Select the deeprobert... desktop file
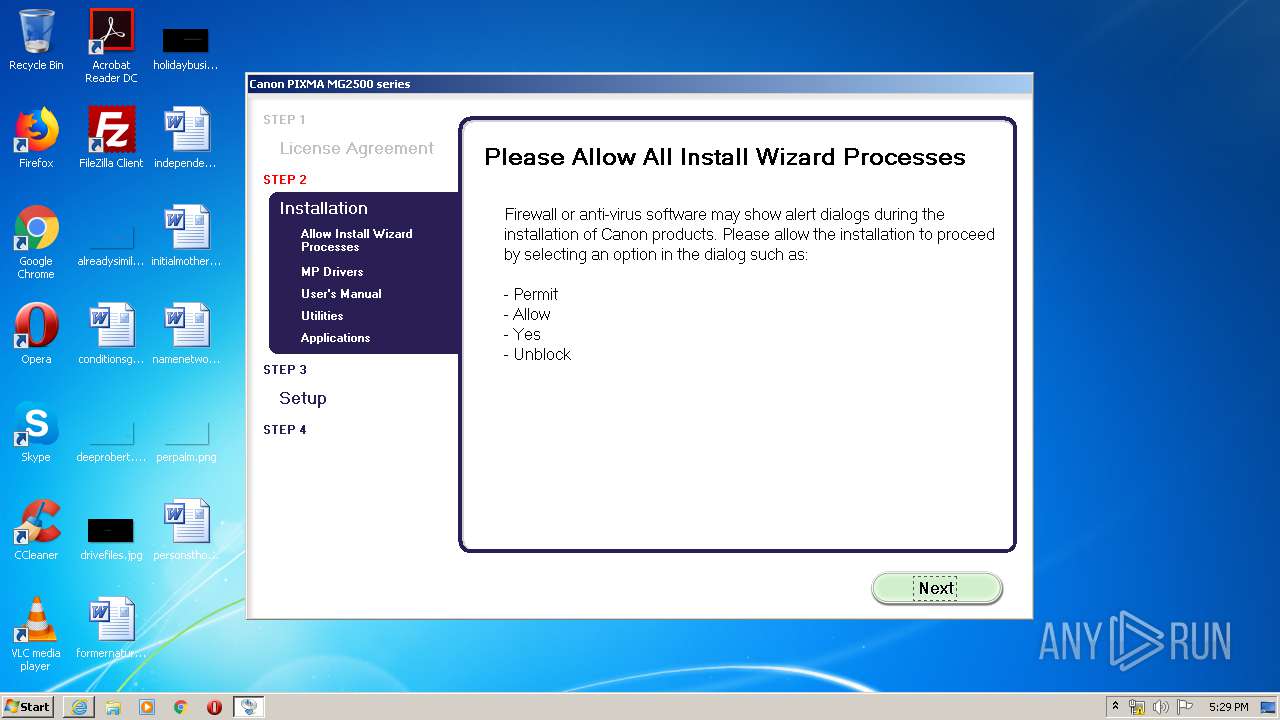1280x720 pixels. tap(111, 440)
